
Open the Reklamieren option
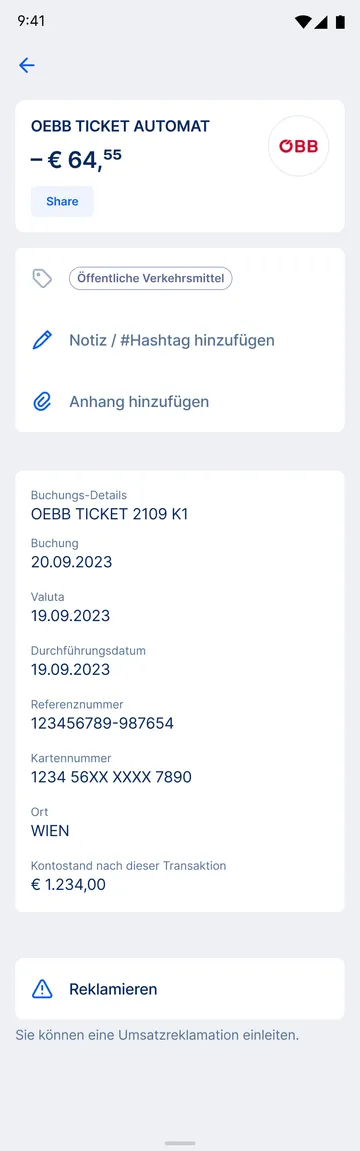180,989
